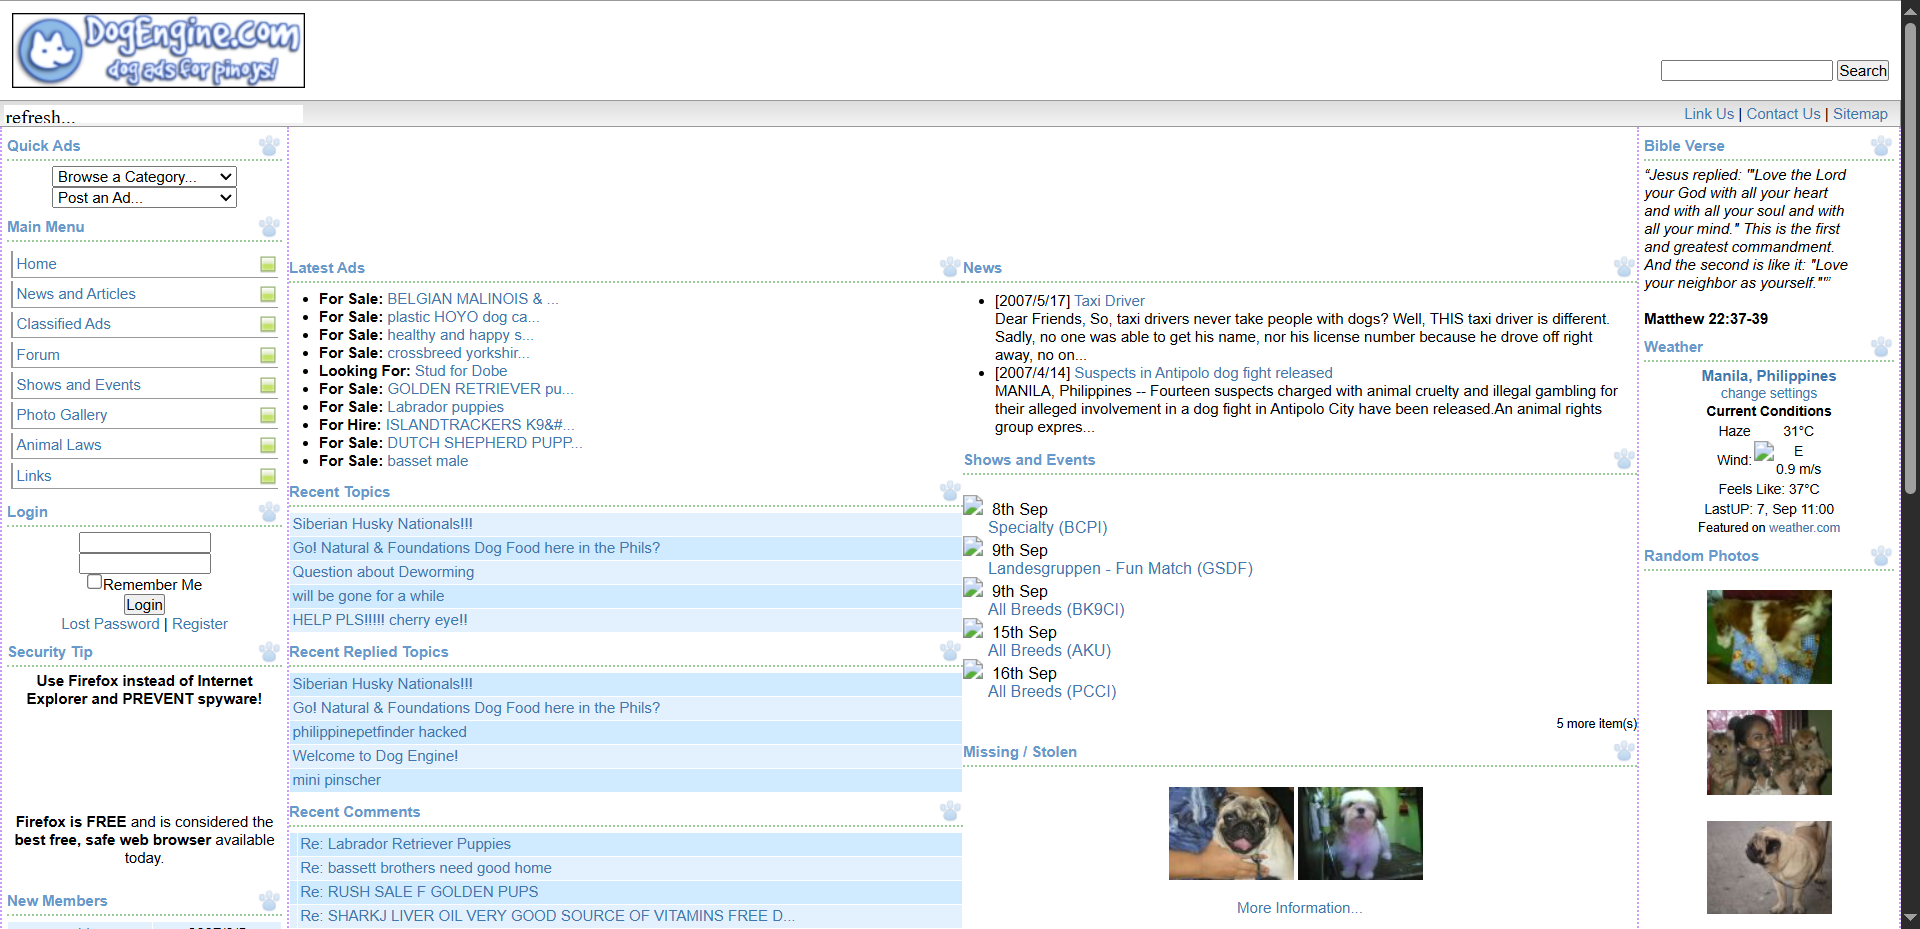The image size is (1920, 929).
Task: Open the Register link
Action: [199, 623]
